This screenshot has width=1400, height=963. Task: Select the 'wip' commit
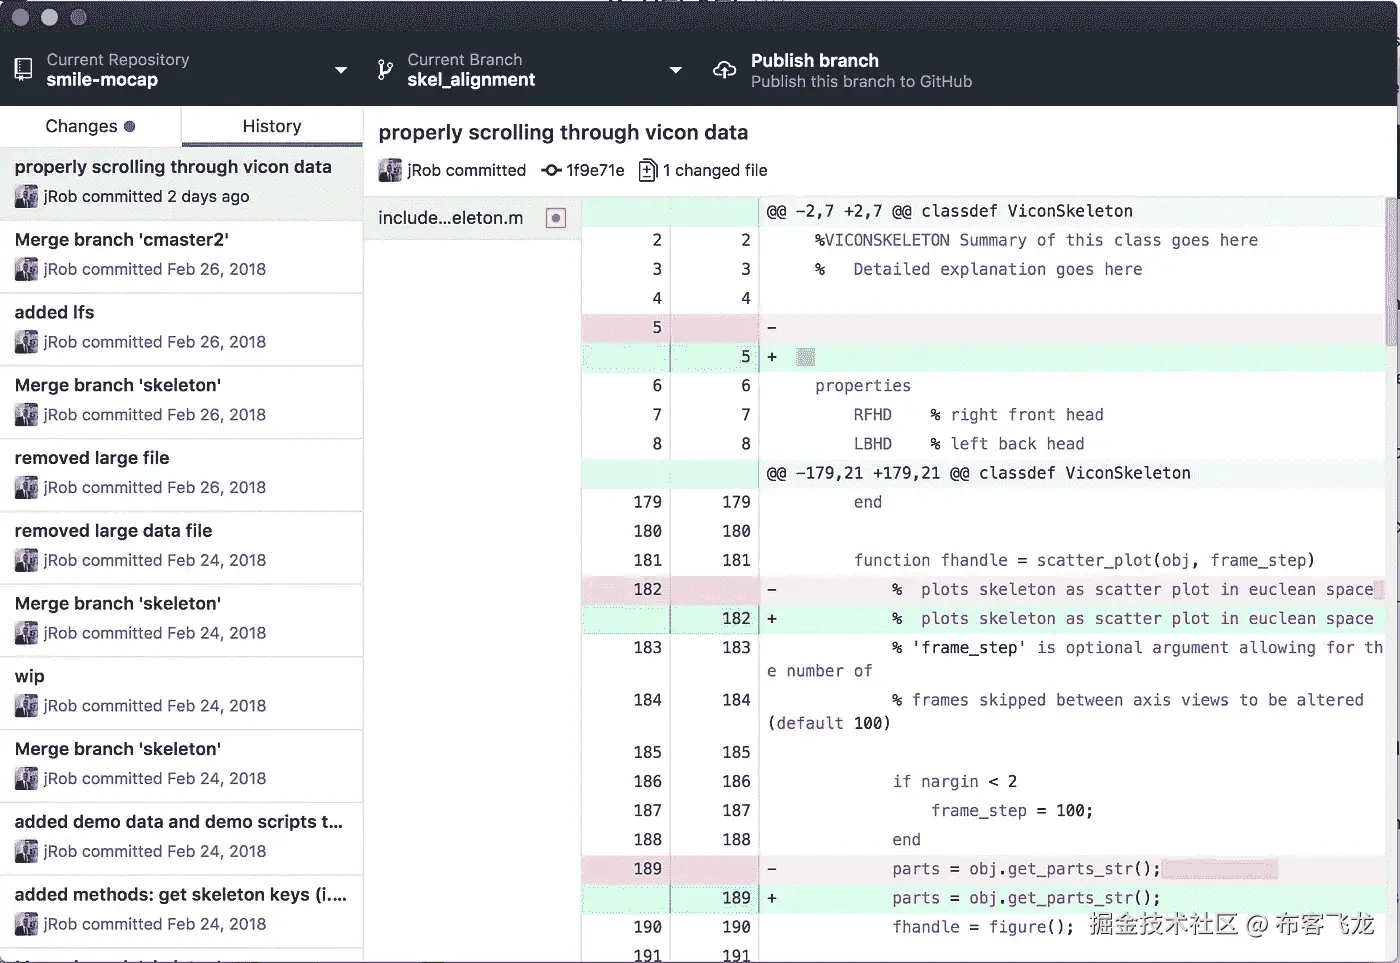(181, 693)
